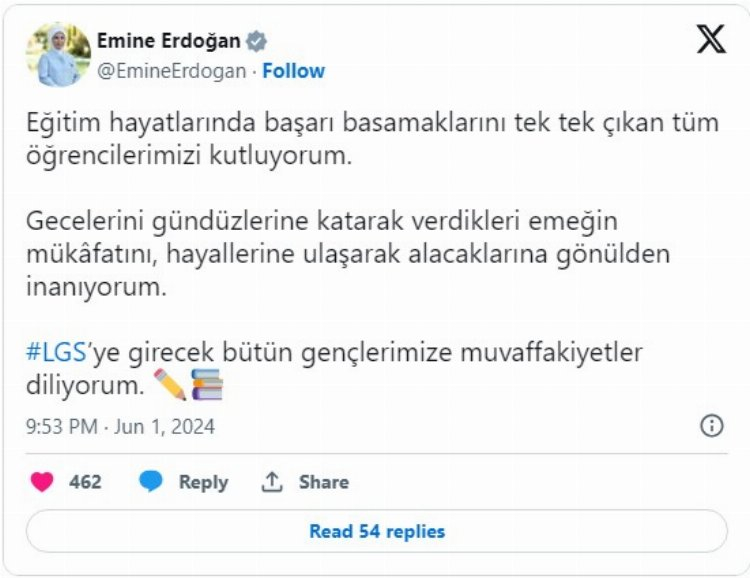Image resolution: width=750 pixels, height=578 pixels.
Task: Open the tweet info circle icon
Action: point(711,426)
